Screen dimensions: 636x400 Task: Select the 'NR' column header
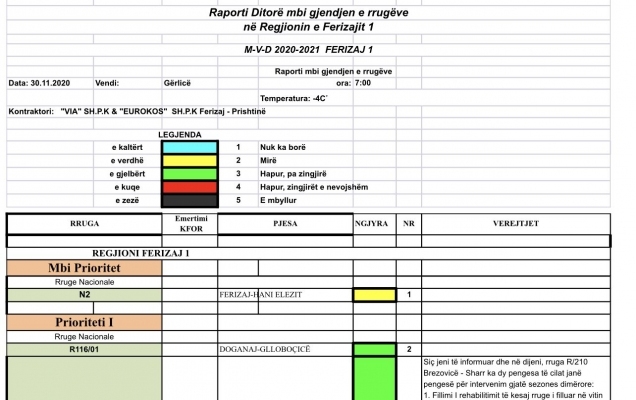pos(409,224)
